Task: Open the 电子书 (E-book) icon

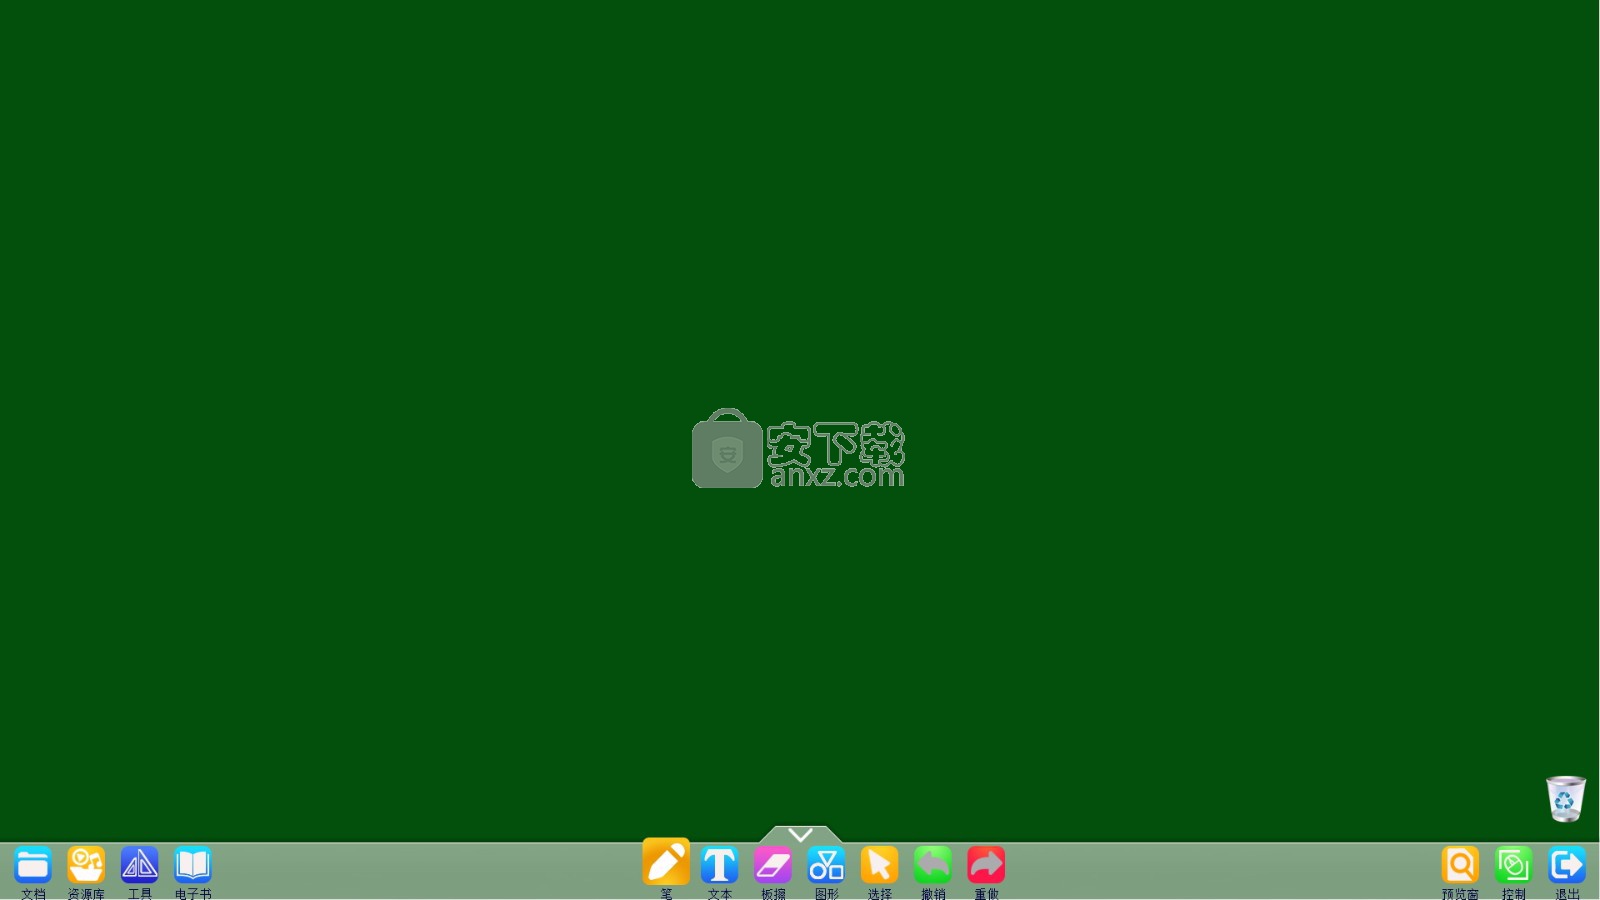Action: (192, 866)
